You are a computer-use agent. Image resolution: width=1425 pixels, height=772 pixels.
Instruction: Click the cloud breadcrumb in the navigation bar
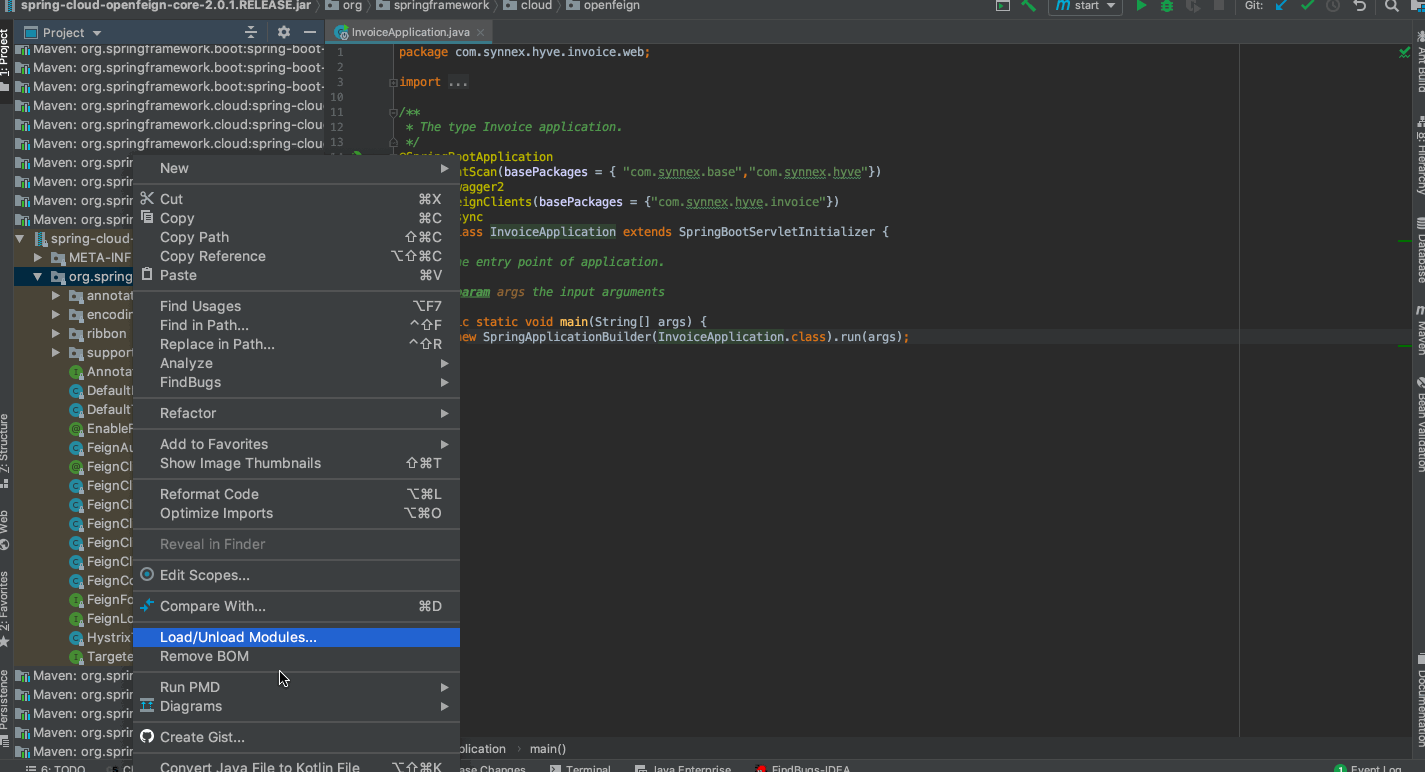tap(528, 6)
